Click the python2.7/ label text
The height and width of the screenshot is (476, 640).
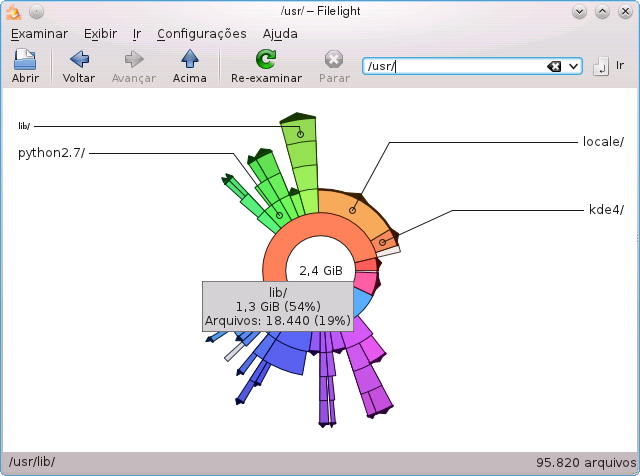[51, 153]
